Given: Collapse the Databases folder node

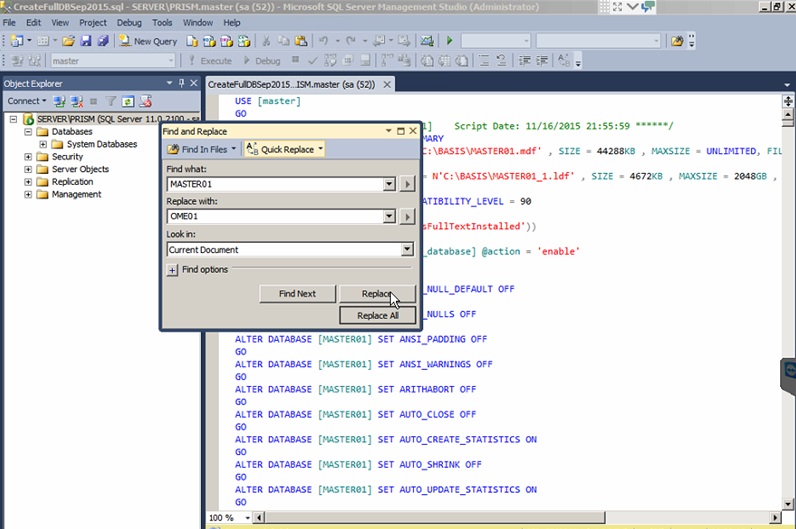Looking at the screenshot, I should click(28, 132).
